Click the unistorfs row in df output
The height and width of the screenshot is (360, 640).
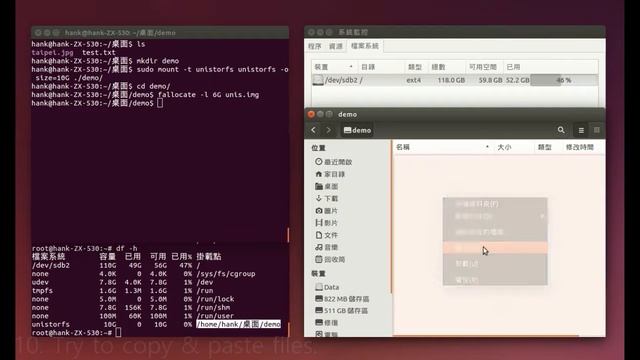[156, 324]
